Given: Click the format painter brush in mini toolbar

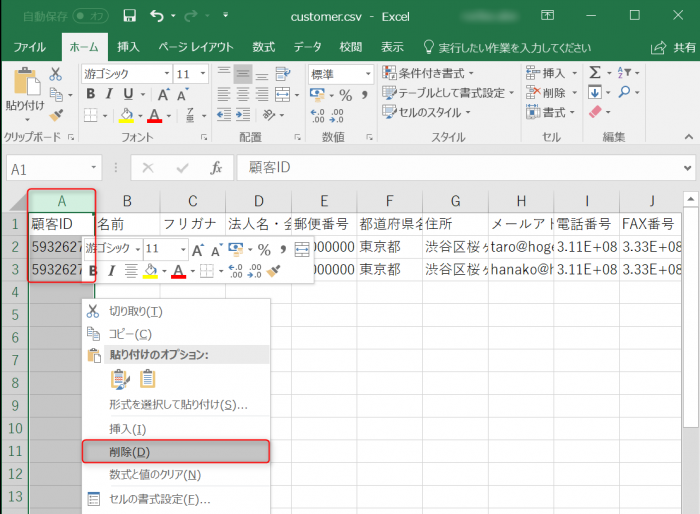Looking at the screenshot, I should coord(275,271).
